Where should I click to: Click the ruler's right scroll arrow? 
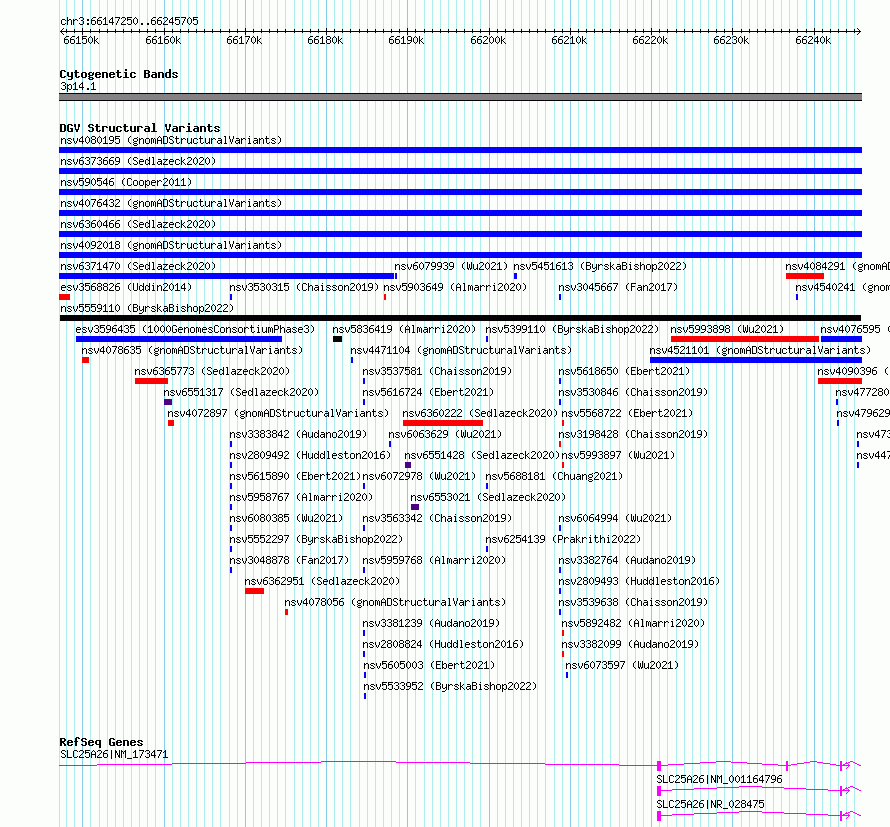tap(858, 32)
